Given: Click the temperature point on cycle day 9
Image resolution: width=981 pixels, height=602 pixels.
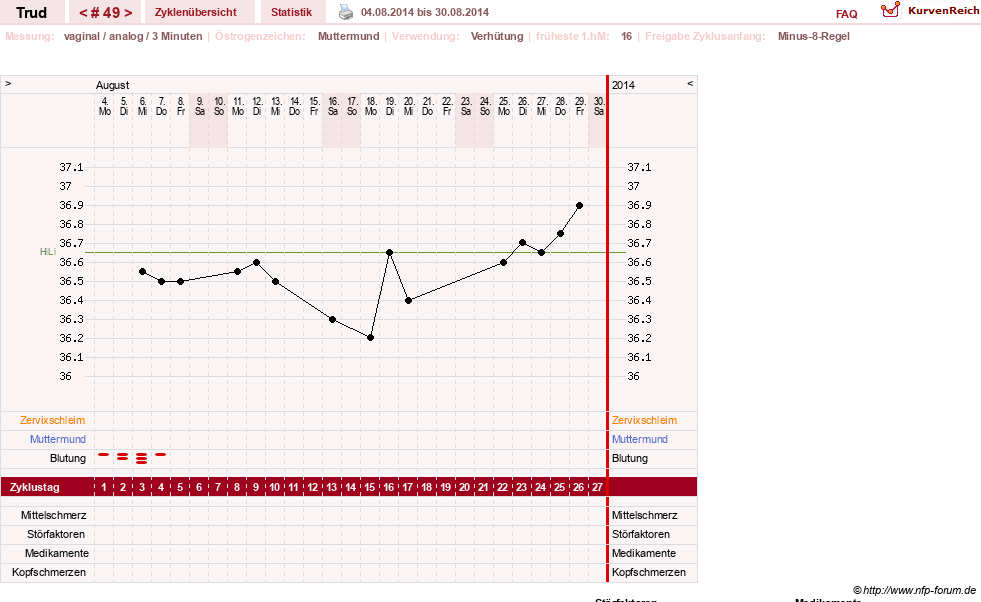Looking at the screenshot, I should 257,262.
